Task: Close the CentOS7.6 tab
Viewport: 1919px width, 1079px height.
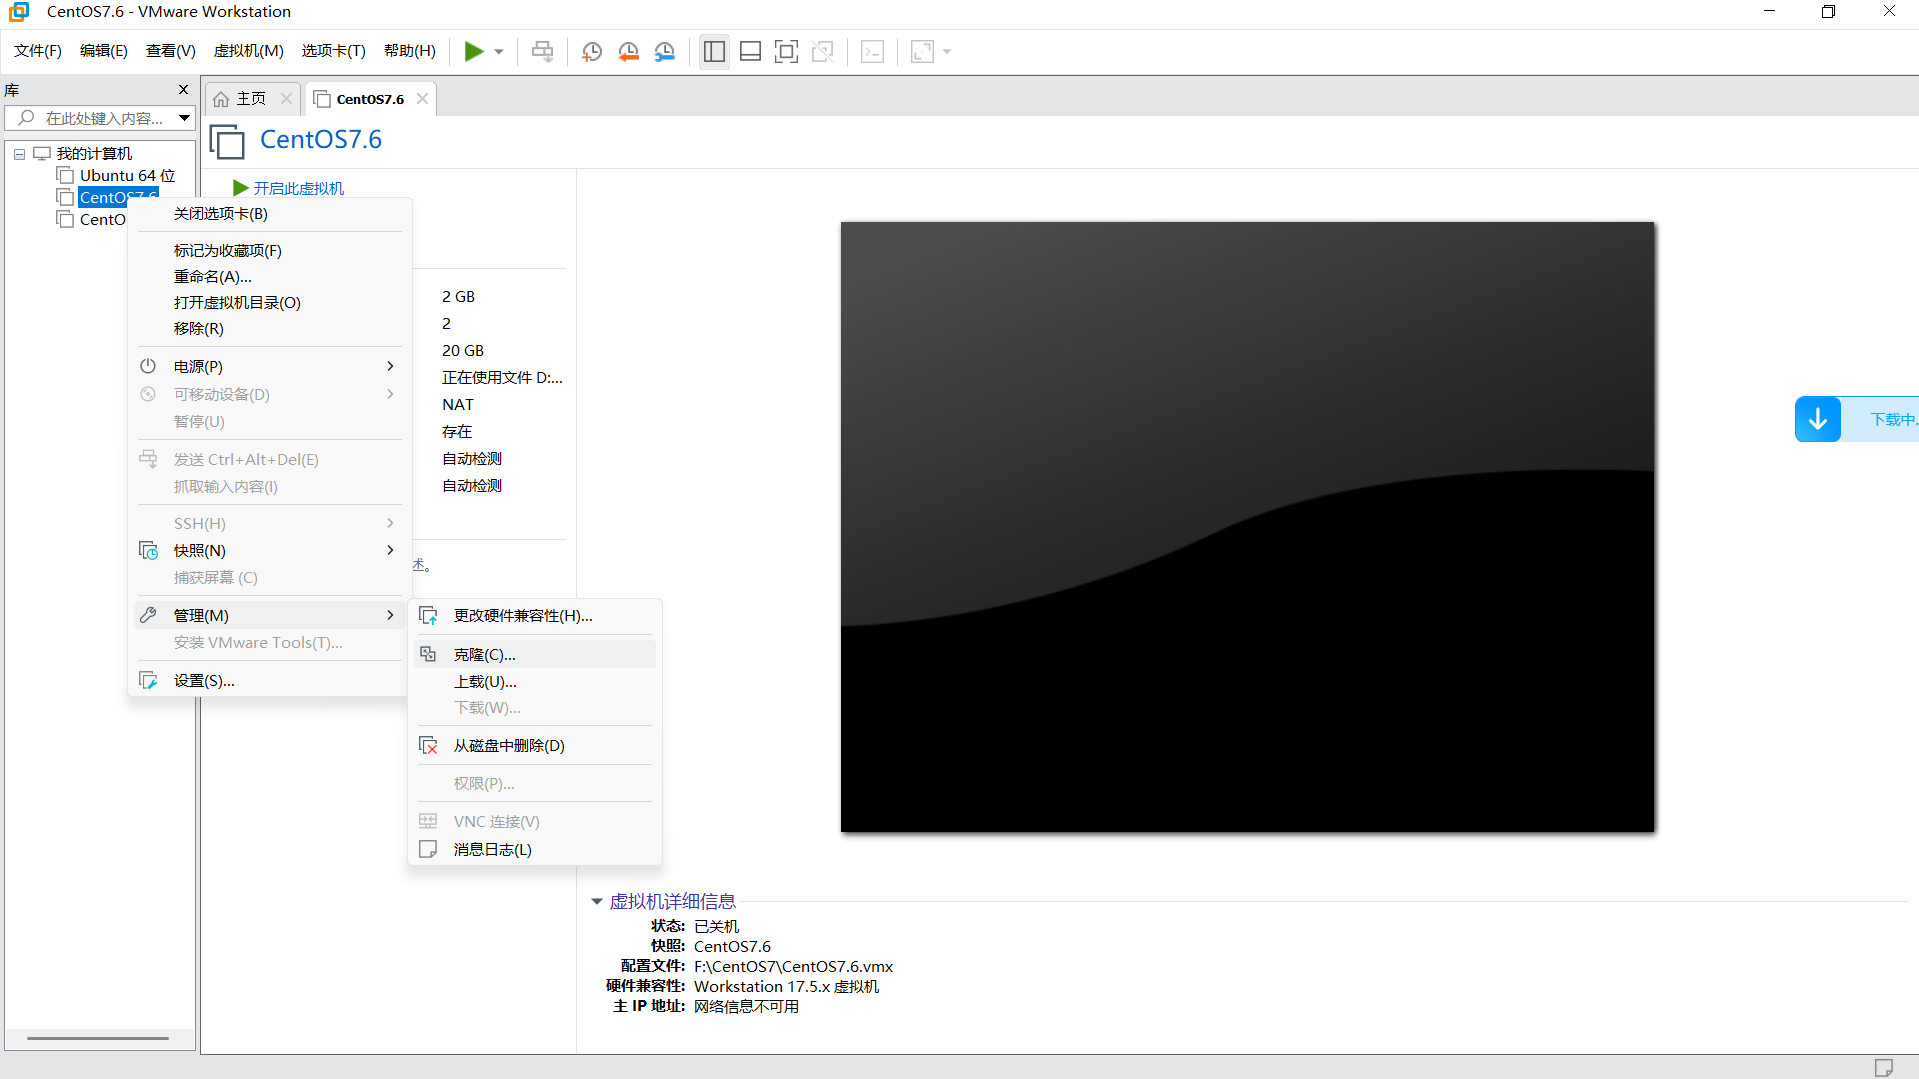Action: 422,98
